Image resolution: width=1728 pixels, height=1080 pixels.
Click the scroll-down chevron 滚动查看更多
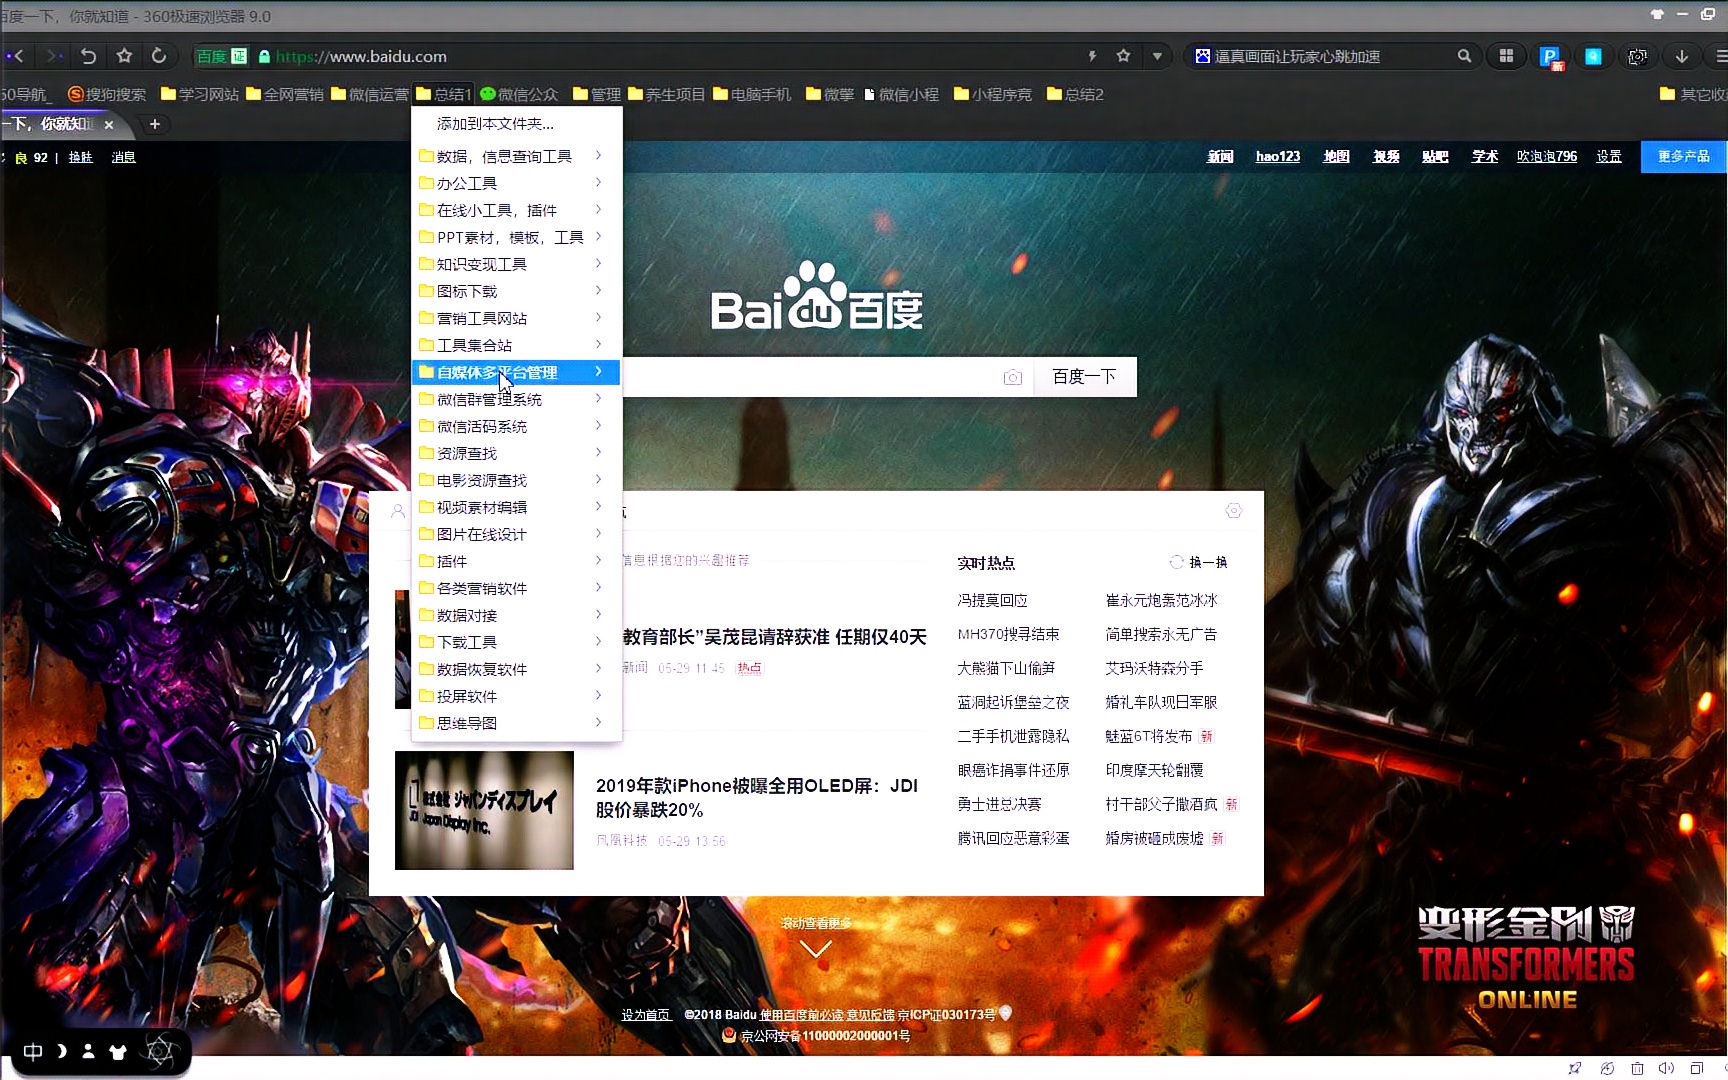(x=816, y=948)
